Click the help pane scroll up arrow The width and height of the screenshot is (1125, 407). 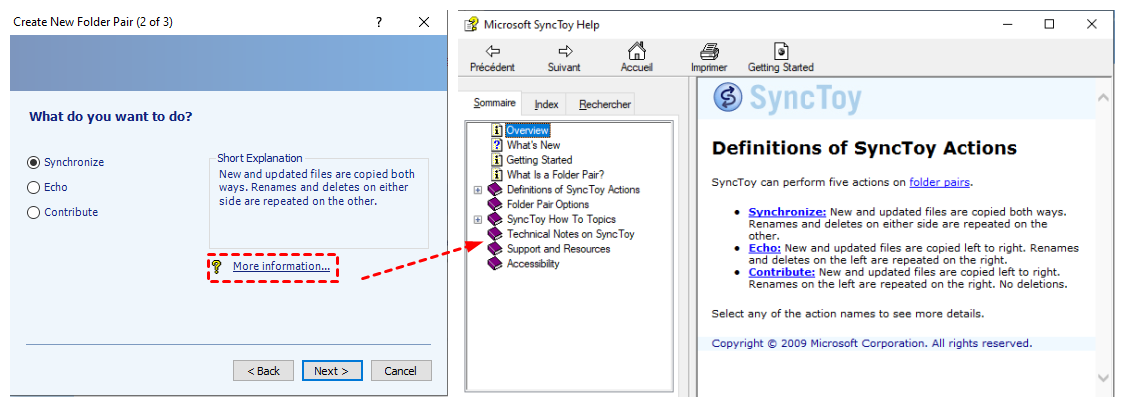pyautogui.click(x=1103, y=98)
